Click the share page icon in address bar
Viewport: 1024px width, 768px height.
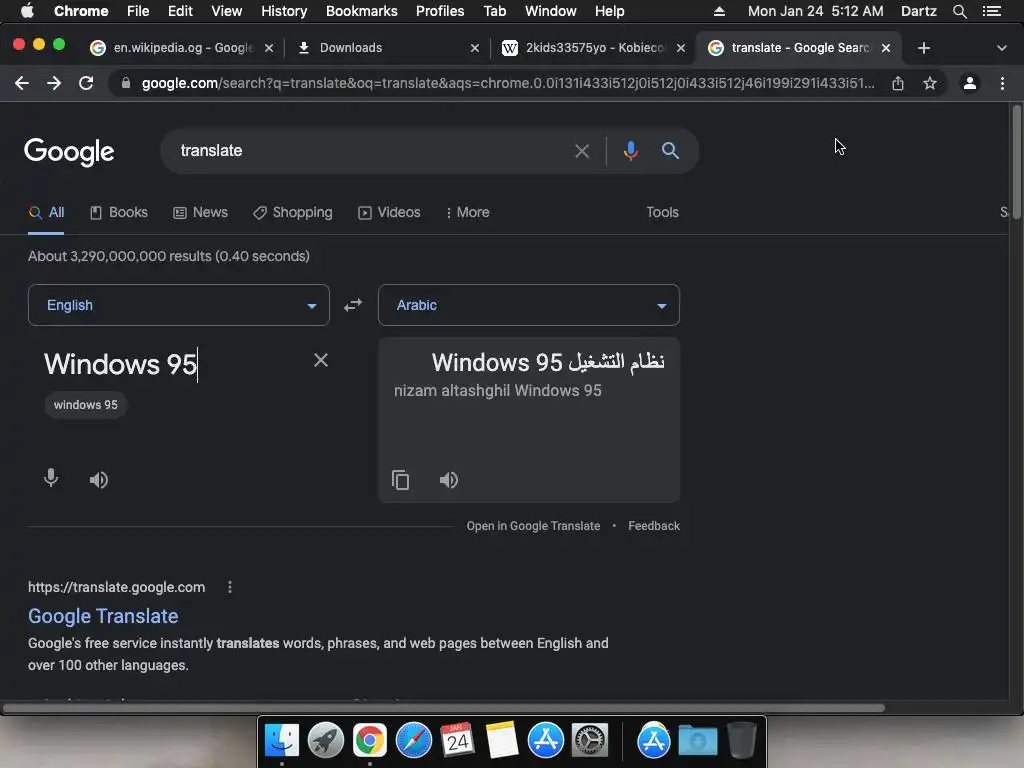(898, 83)
